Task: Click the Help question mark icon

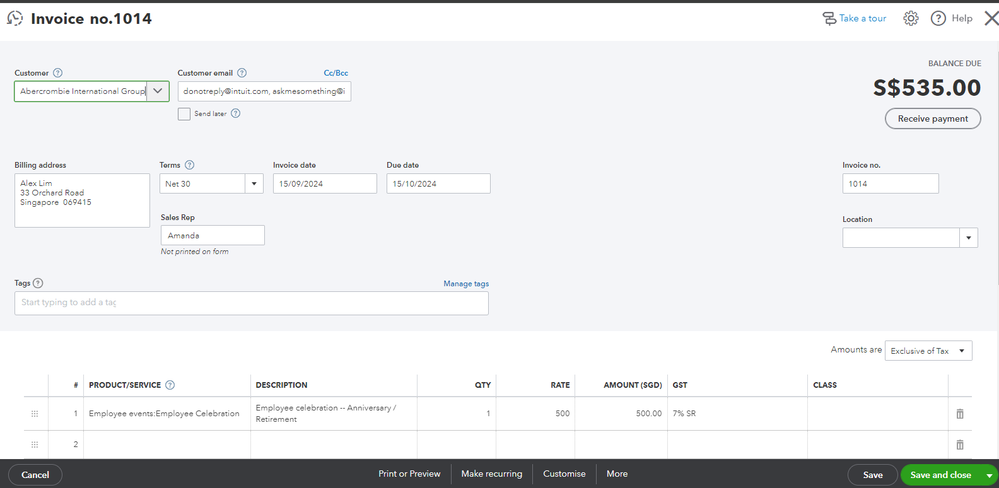Action: point(938,18)
